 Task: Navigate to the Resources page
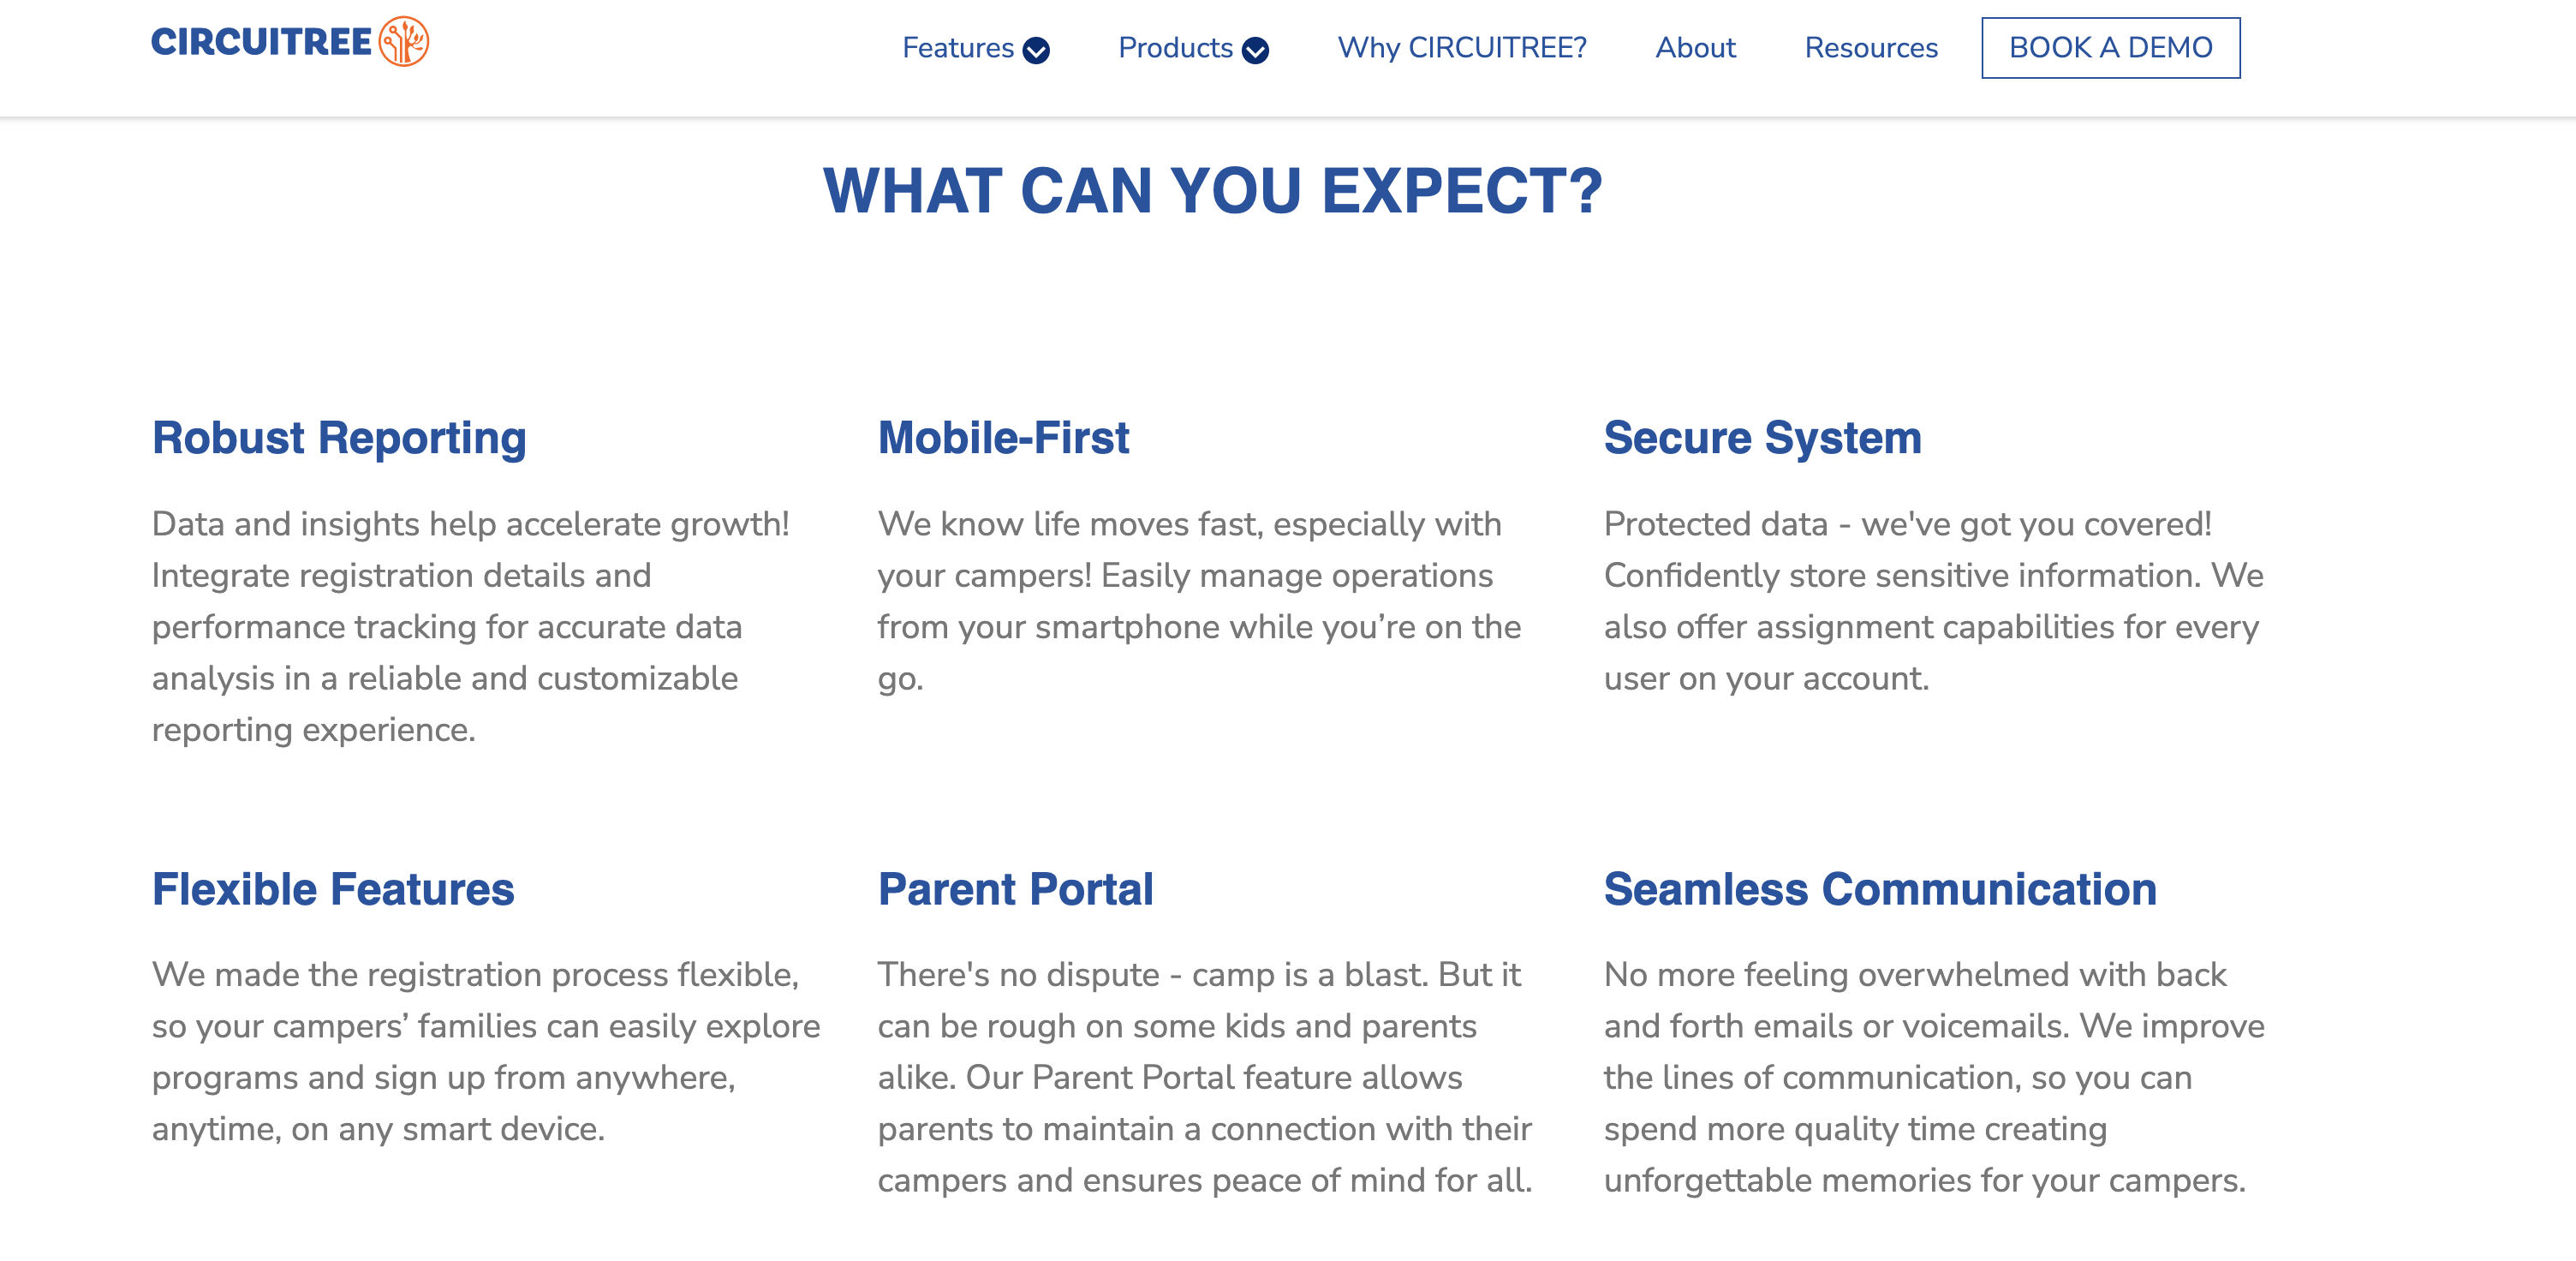1871,48
